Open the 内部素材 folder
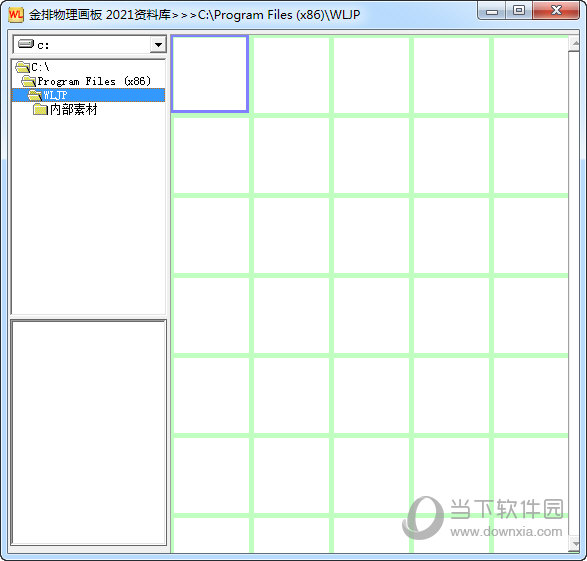Image resolution: width=587 pixels, height=561 pixels. pos(65,109)
